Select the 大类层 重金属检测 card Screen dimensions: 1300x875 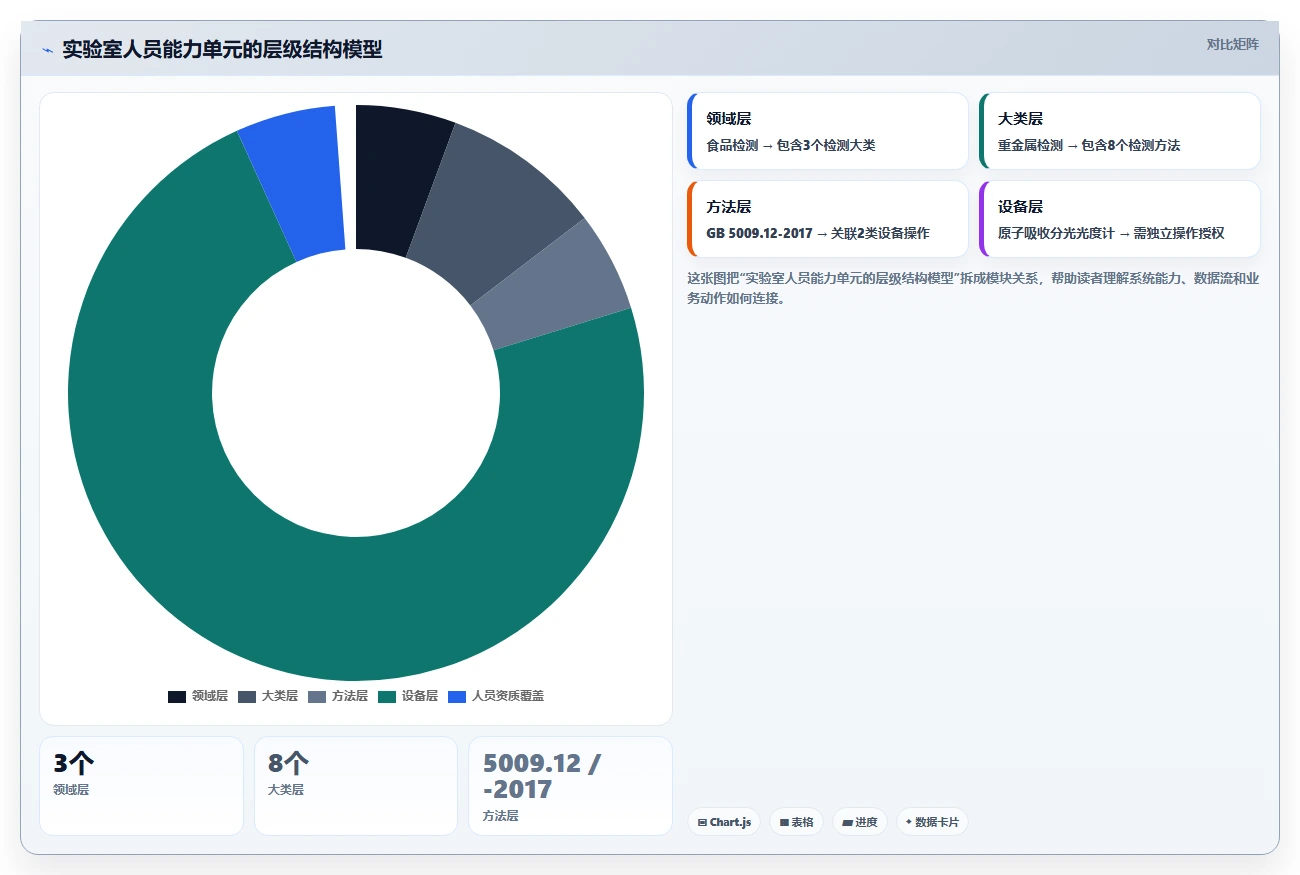coord(1119,131)
